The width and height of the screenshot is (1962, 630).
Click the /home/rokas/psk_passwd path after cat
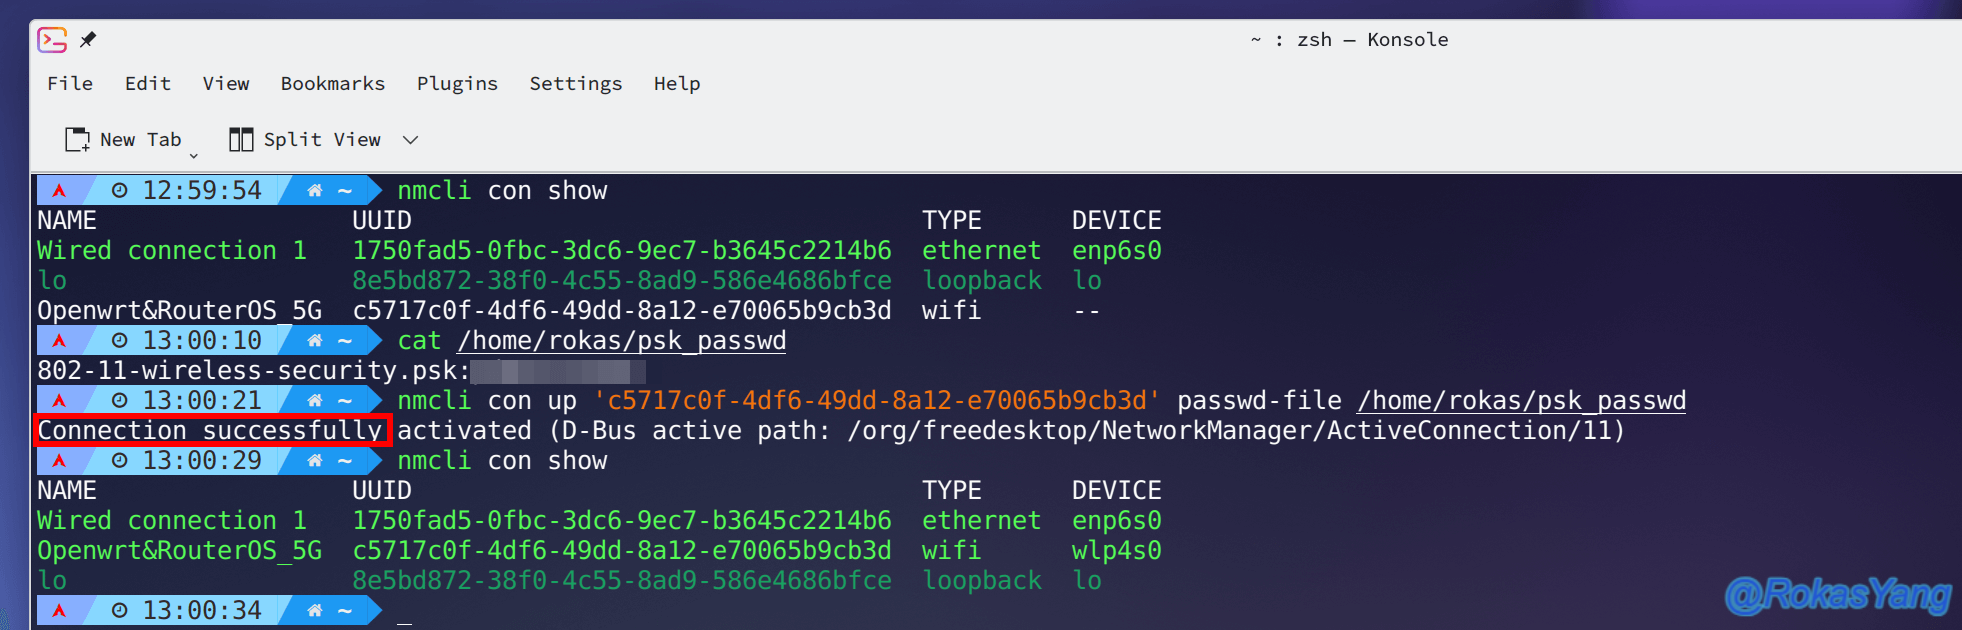(x=622, y=341)
